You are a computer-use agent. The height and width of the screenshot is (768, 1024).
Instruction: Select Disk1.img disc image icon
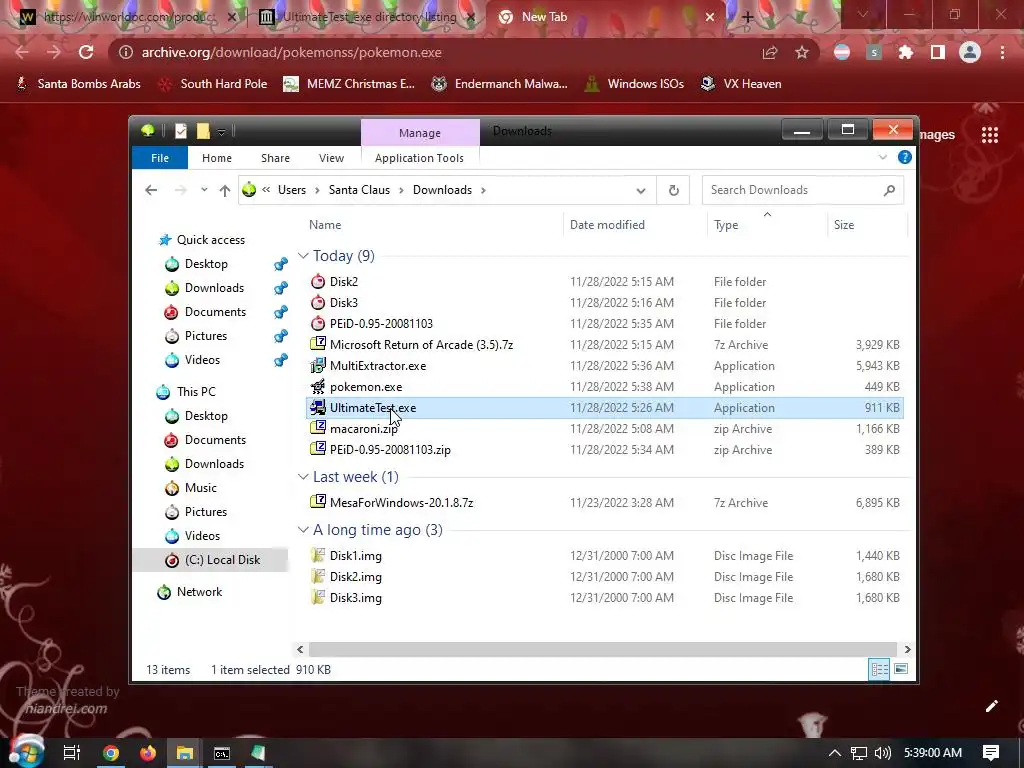coord(318,556)
